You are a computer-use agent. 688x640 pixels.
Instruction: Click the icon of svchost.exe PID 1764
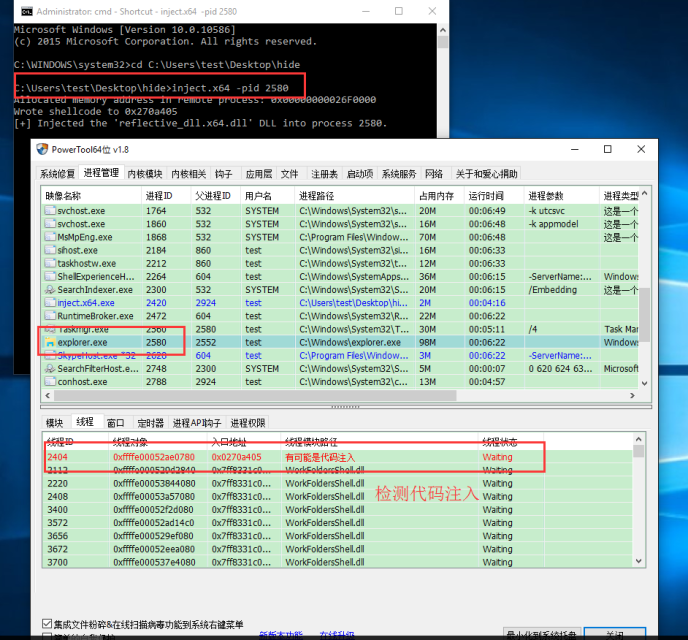(50, 211)
